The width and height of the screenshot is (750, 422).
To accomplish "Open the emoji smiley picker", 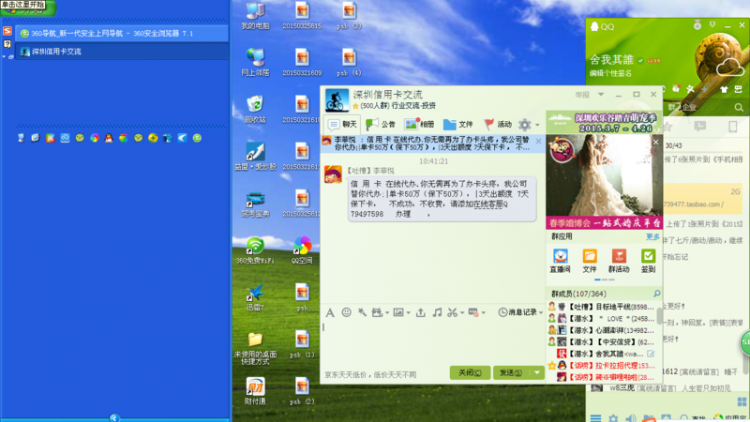I will [x=346, y=312].
